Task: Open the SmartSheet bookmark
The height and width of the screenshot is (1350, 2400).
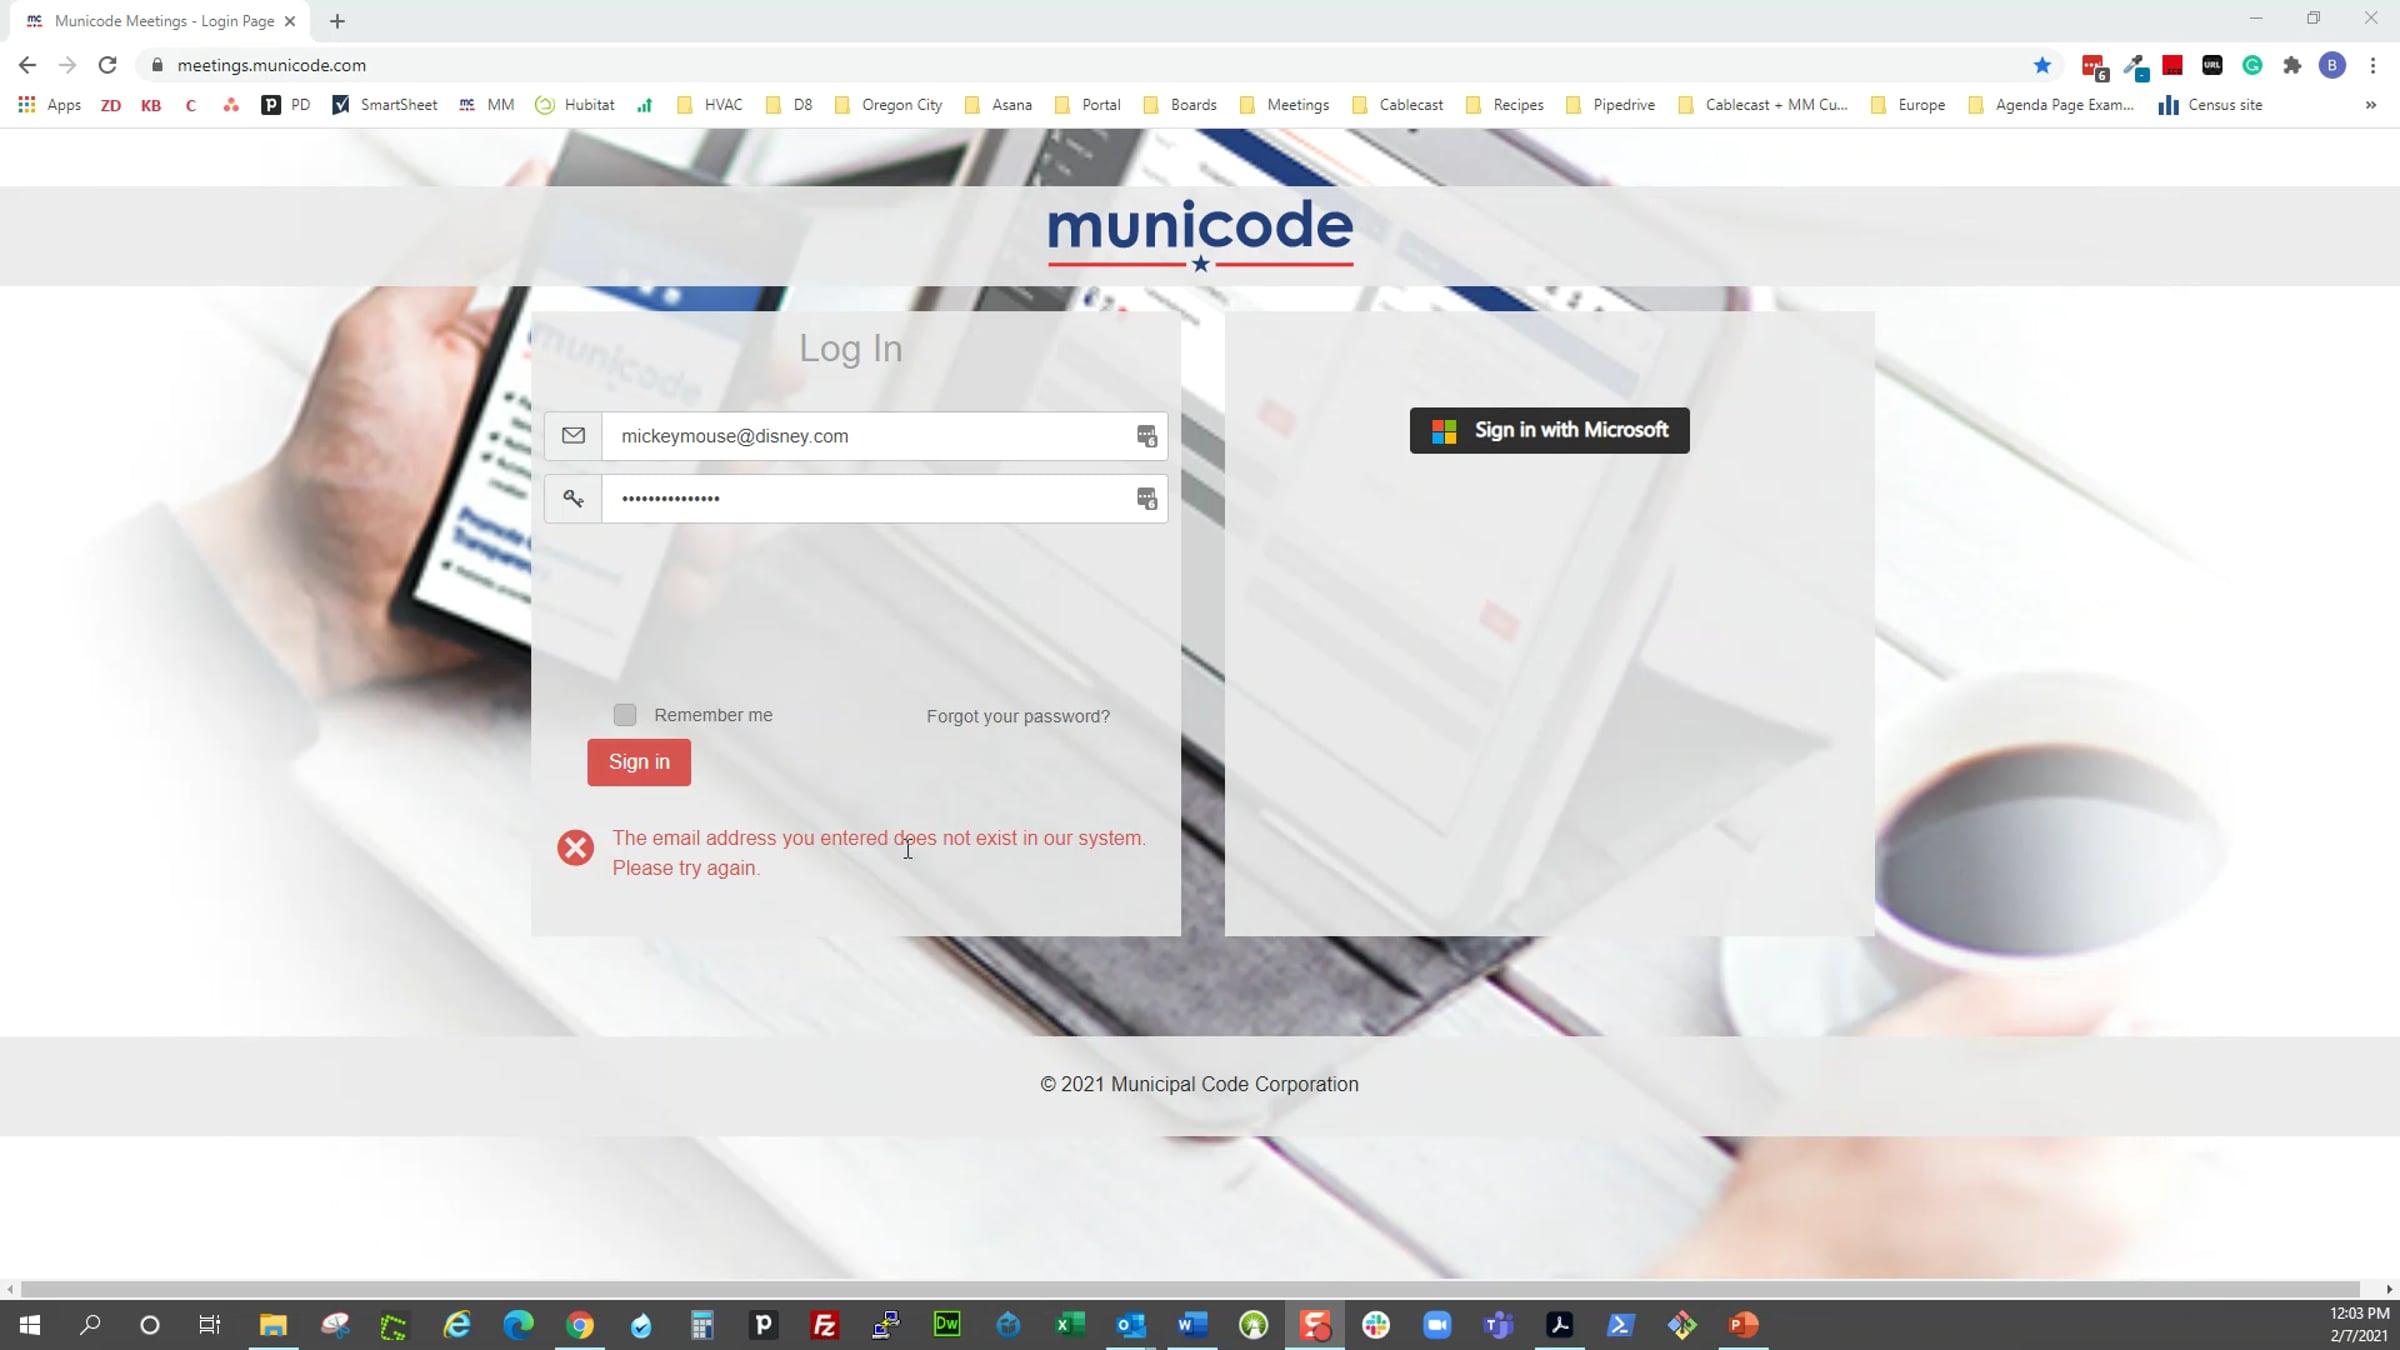Action: pos(385,105)
